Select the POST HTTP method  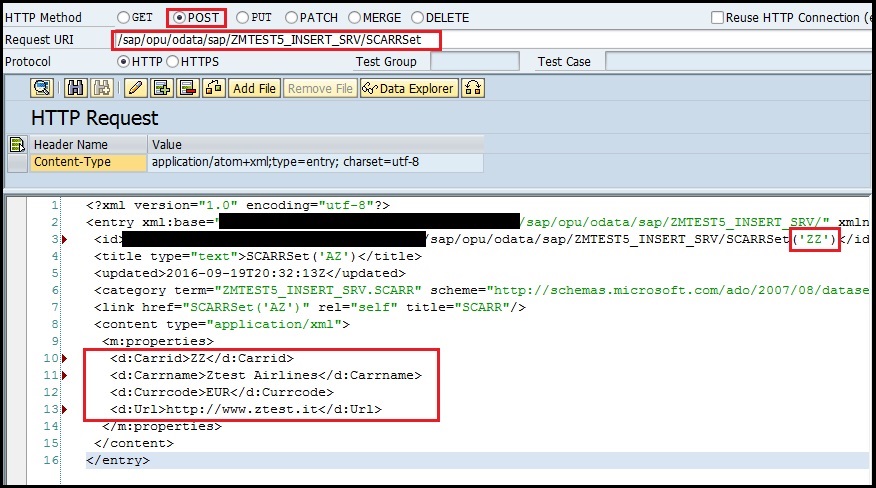click(179, 18)
